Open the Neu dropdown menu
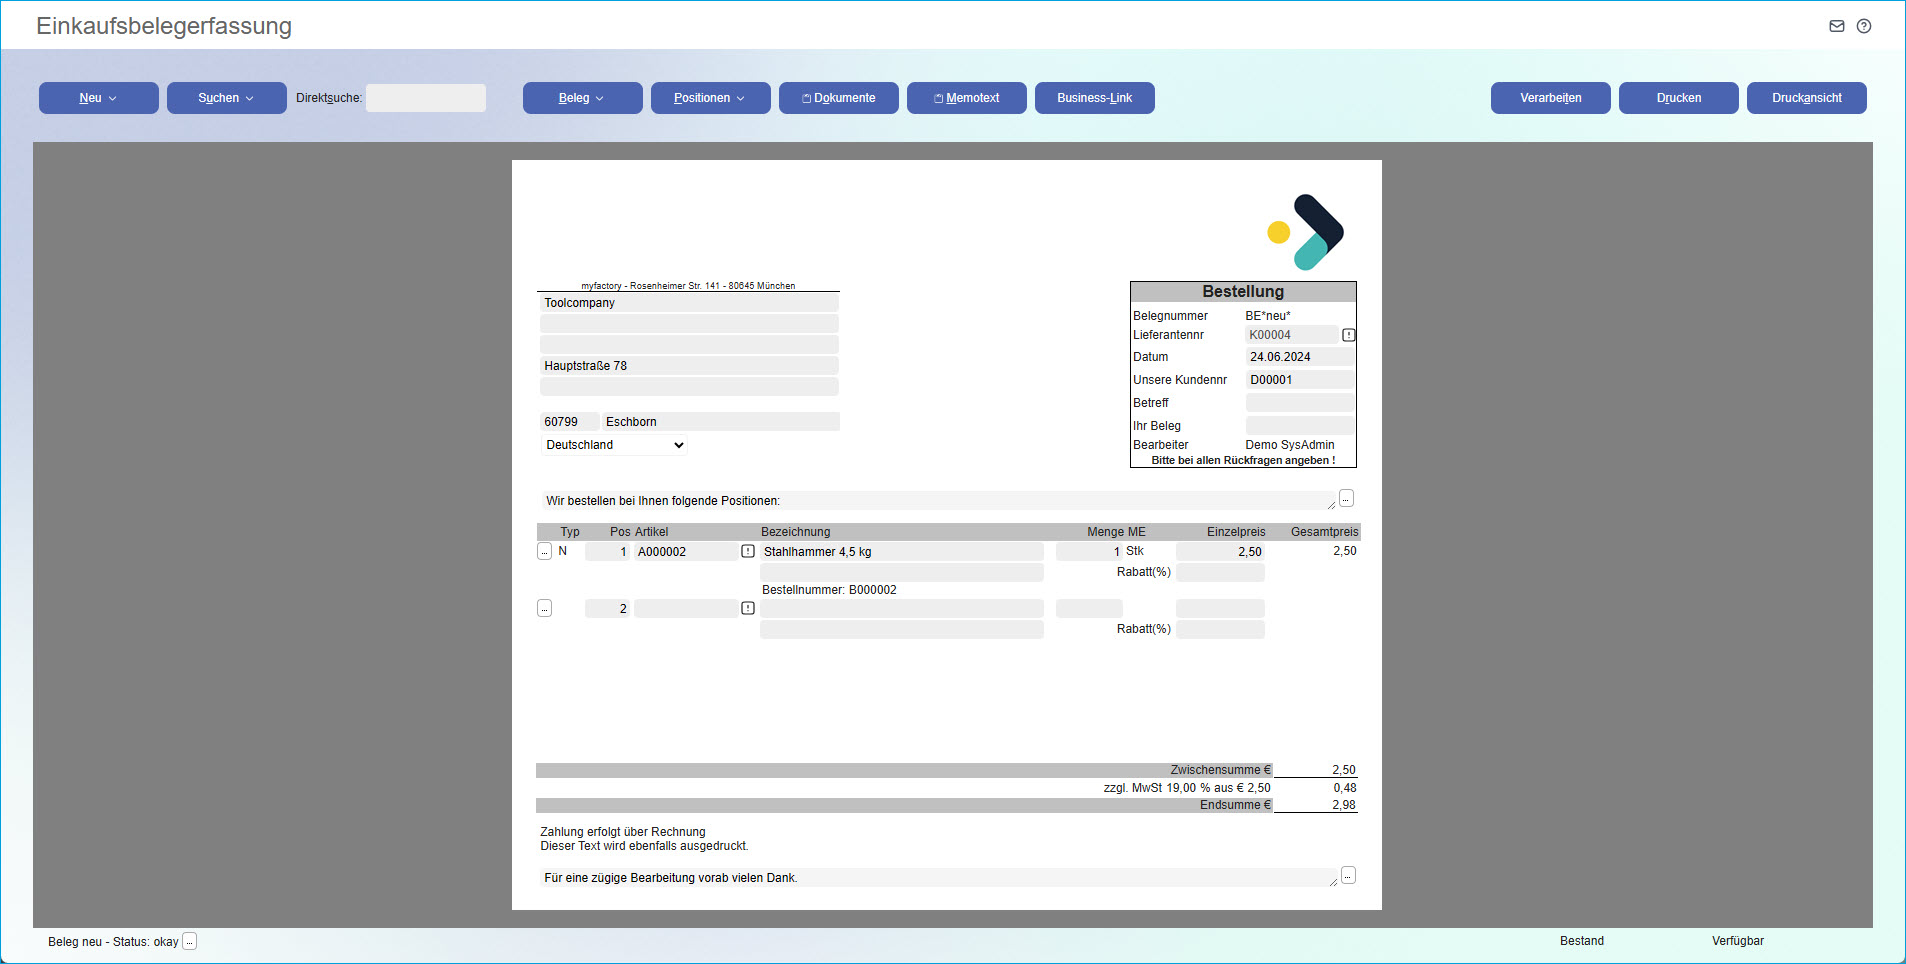 pyautogui.click(x=98, y=98)
